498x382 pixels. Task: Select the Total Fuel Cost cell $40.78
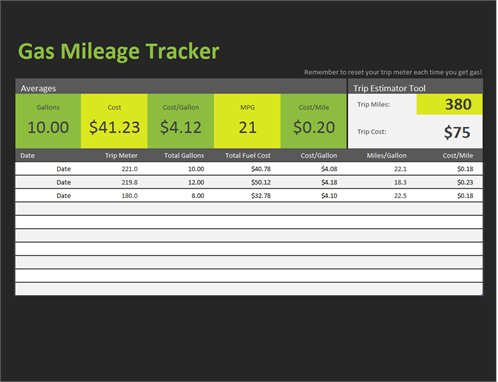click(x=261, y=169)
